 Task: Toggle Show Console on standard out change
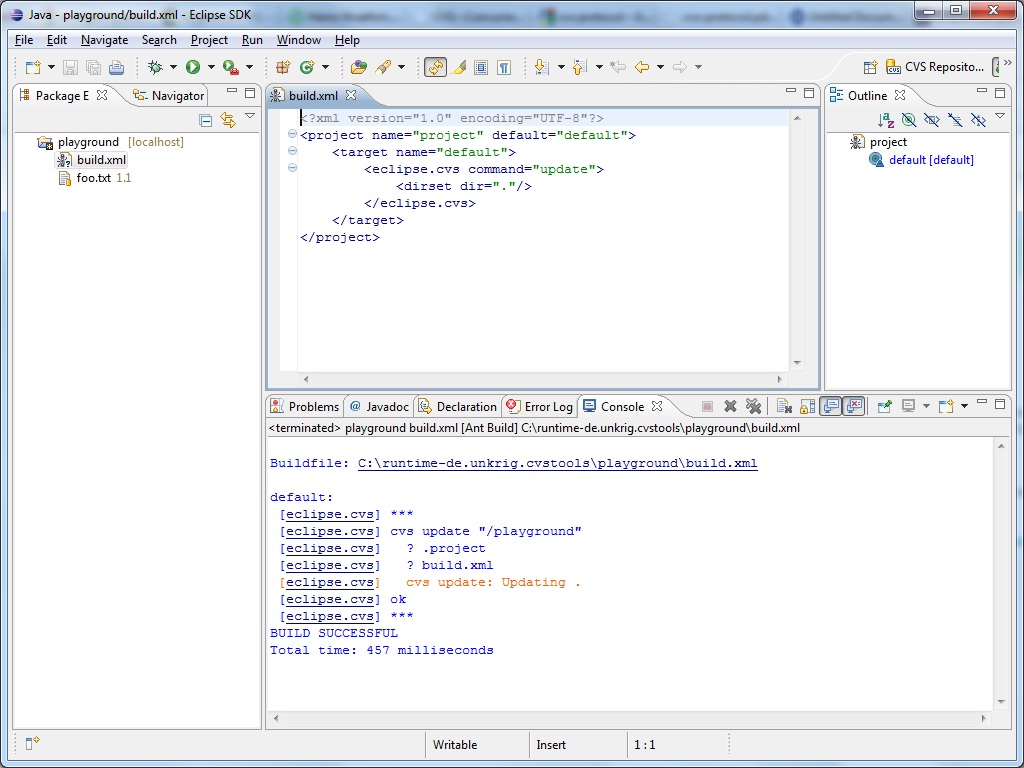(831, 406)
